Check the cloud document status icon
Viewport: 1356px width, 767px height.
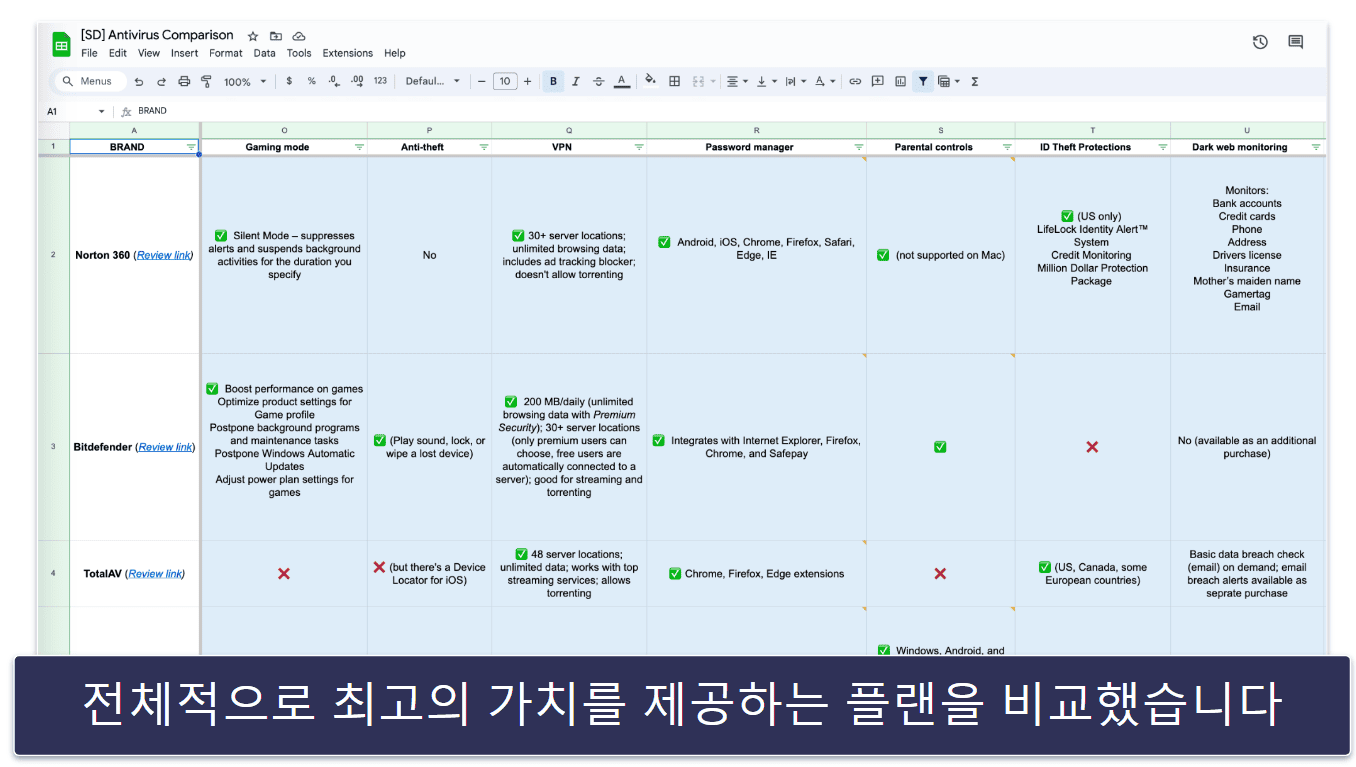(299, 36)
